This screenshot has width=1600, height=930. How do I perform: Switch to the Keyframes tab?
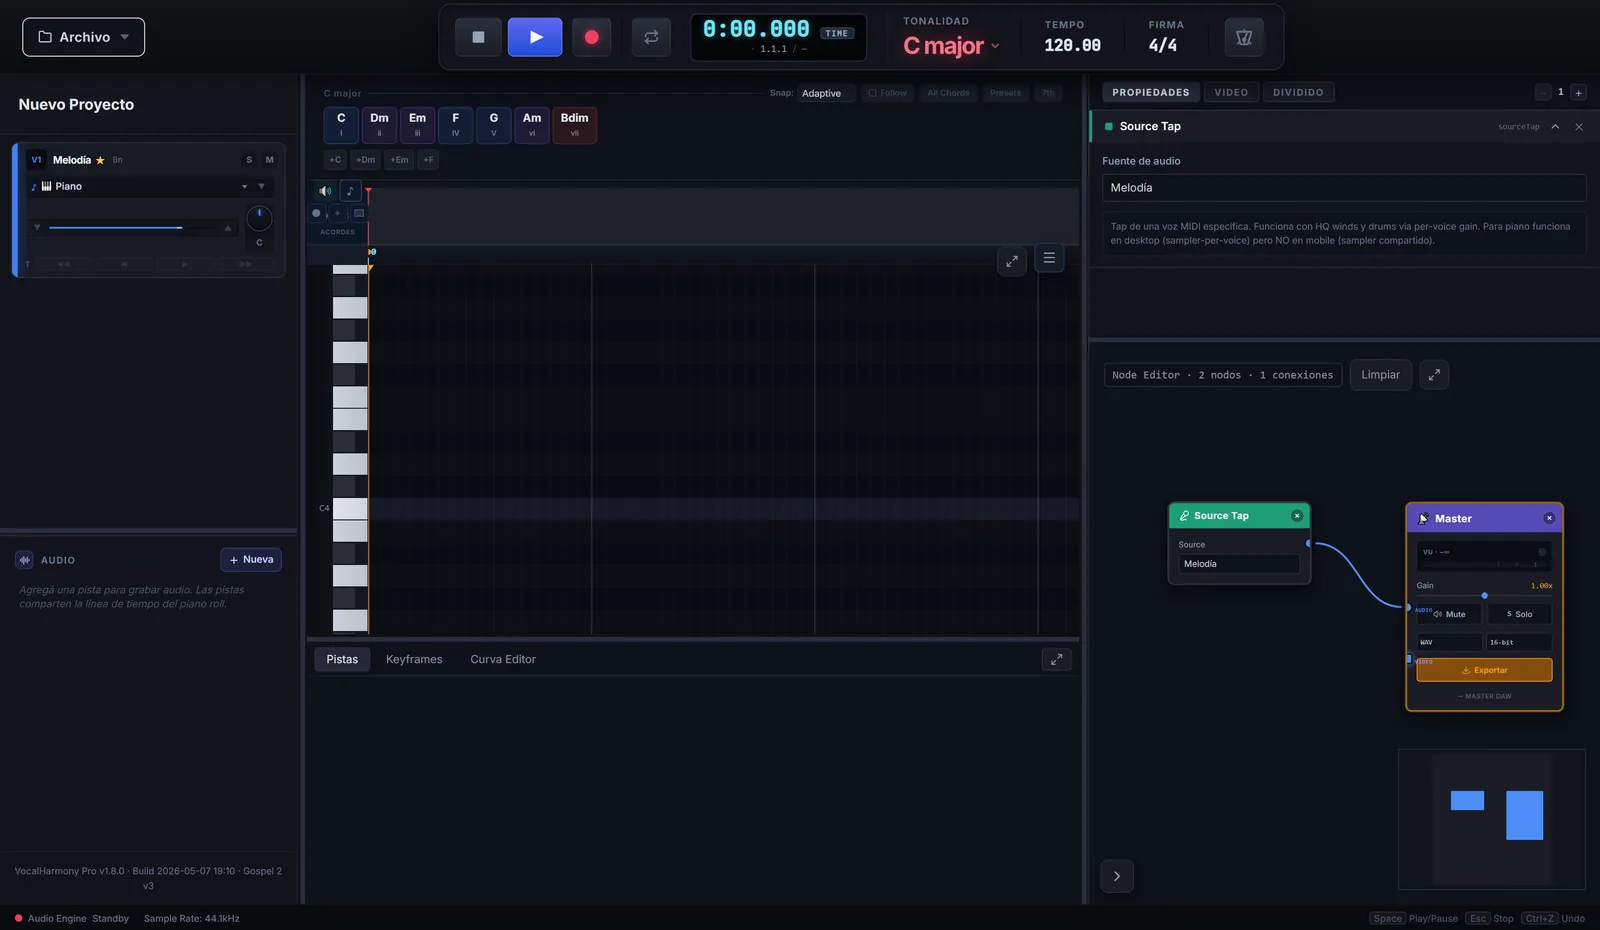414,659
